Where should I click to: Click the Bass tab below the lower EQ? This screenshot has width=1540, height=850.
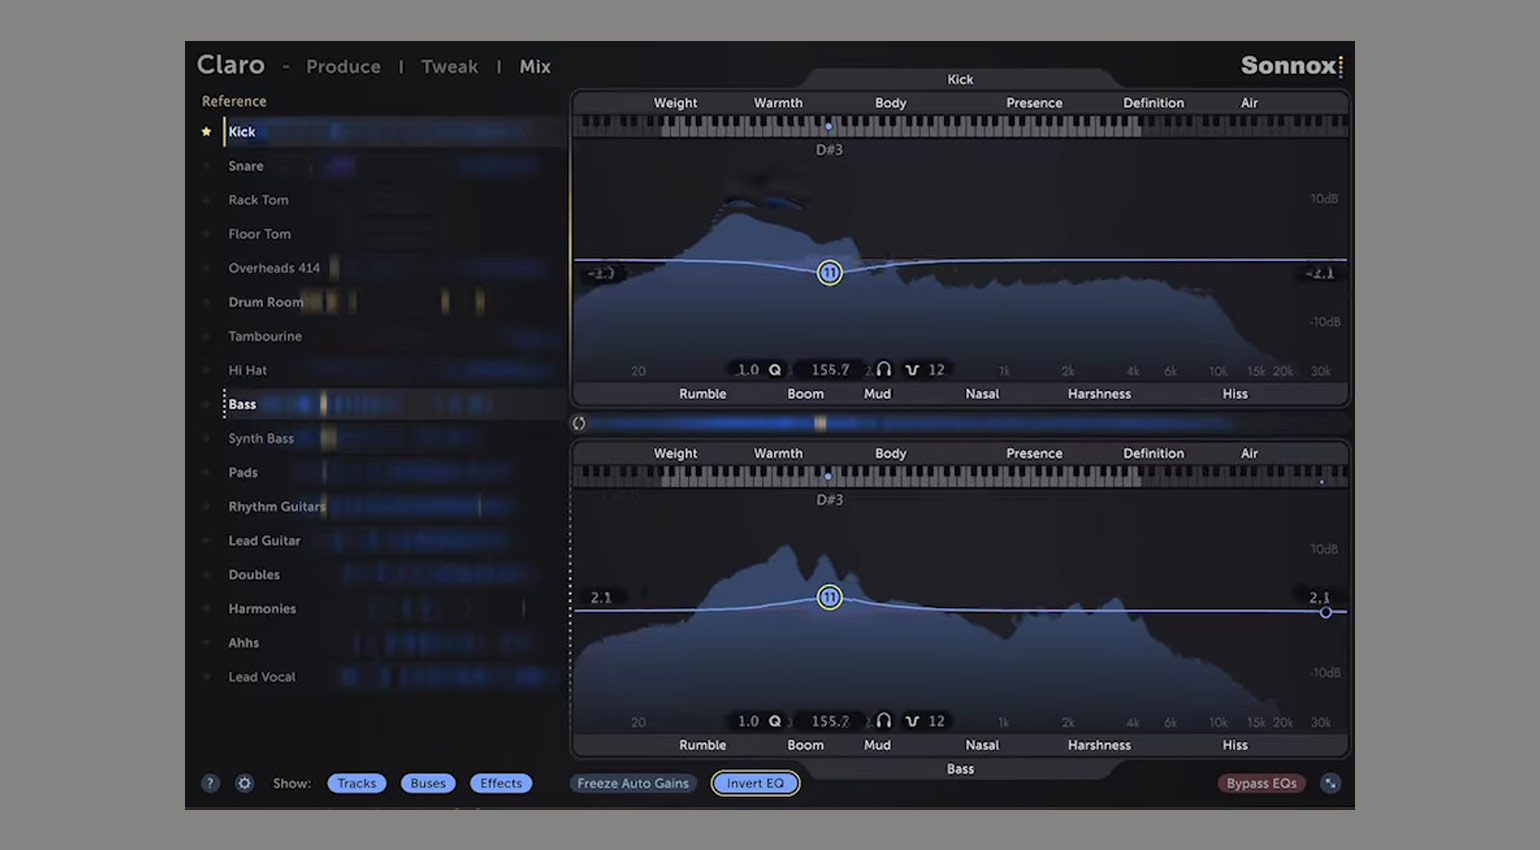click(960, 769)
